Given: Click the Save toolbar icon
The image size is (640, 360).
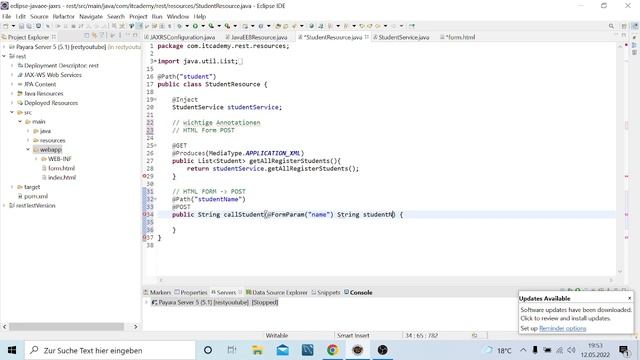Looking at the screenshot, I should click(22, 26).
